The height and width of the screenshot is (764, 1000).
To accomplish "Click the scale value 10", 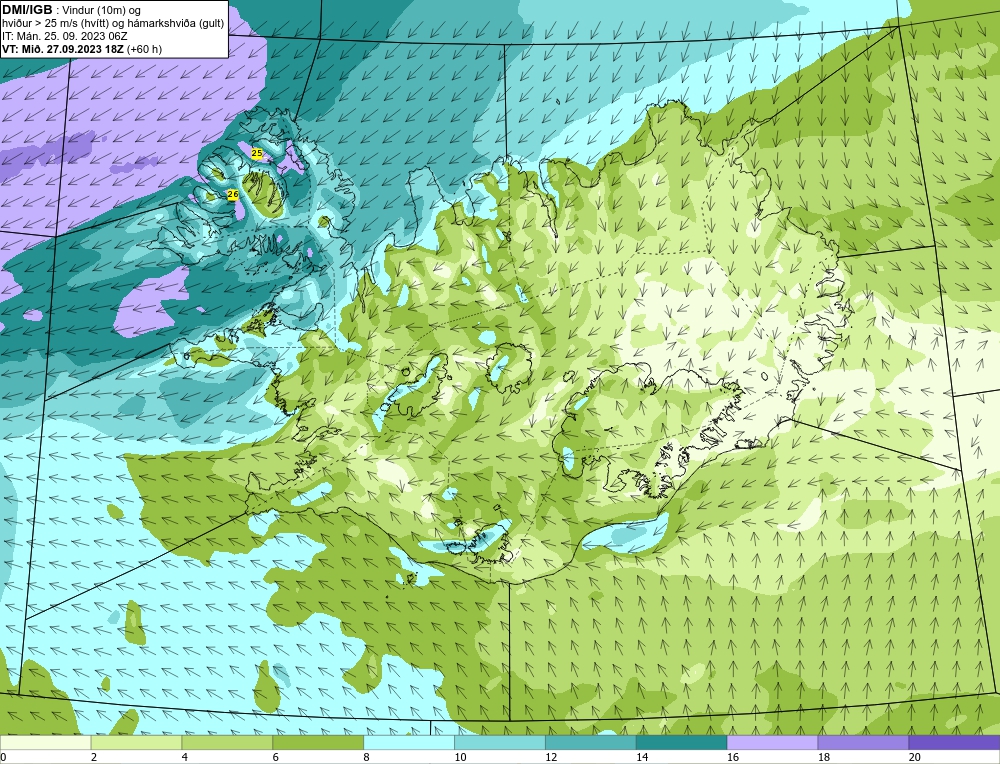I will coord(460,757).
